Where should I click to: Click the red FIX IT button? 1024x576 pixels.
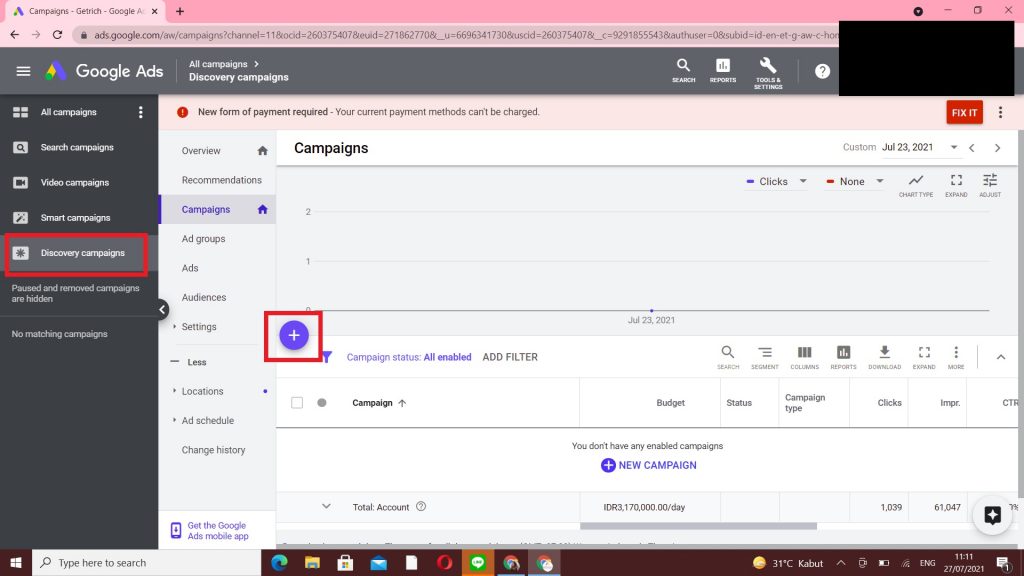(x=964, y=112)
